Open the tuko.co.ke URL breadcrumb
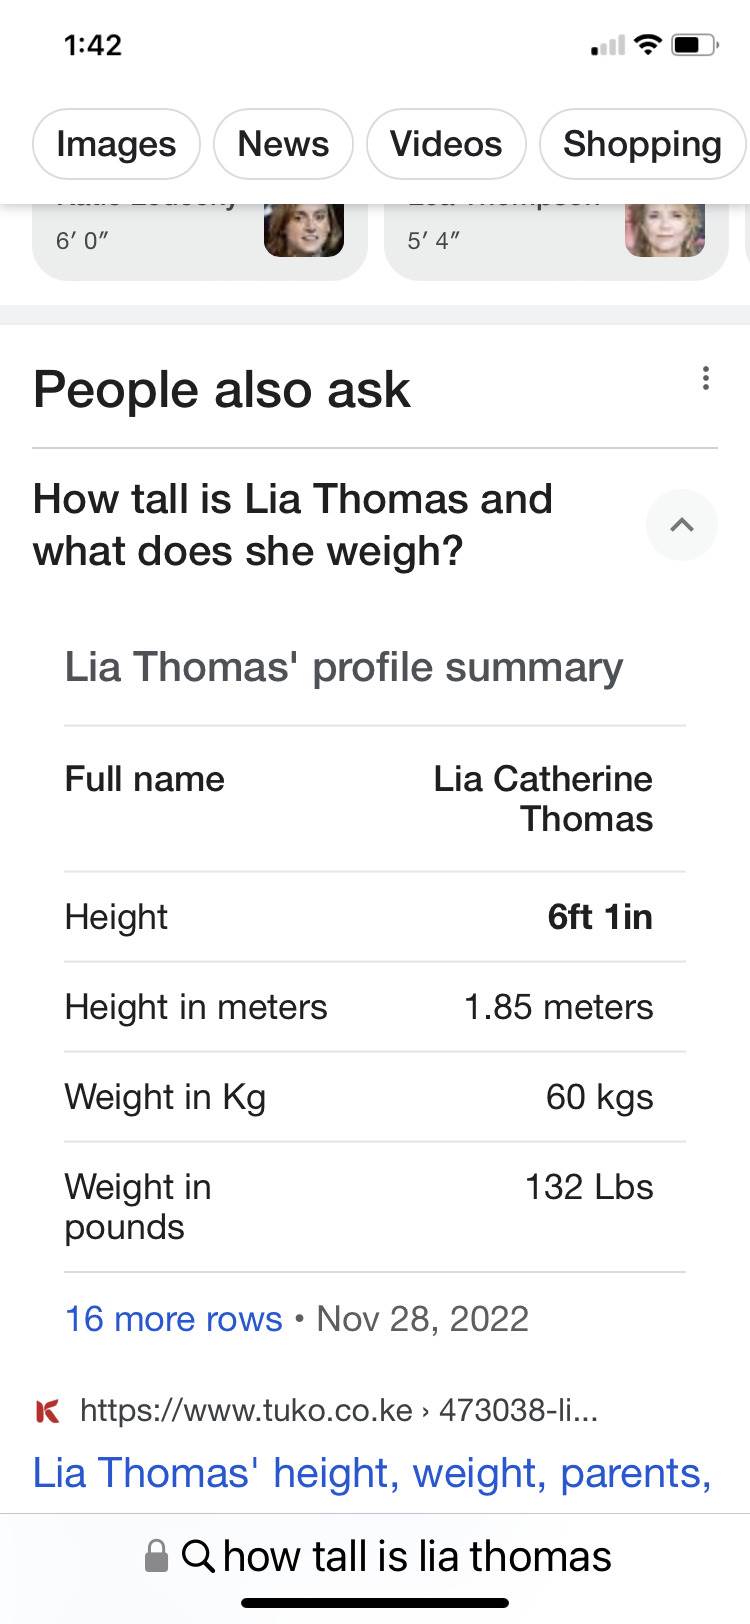The width and height of the screenshot is (750, 1624). point(338,1410)
